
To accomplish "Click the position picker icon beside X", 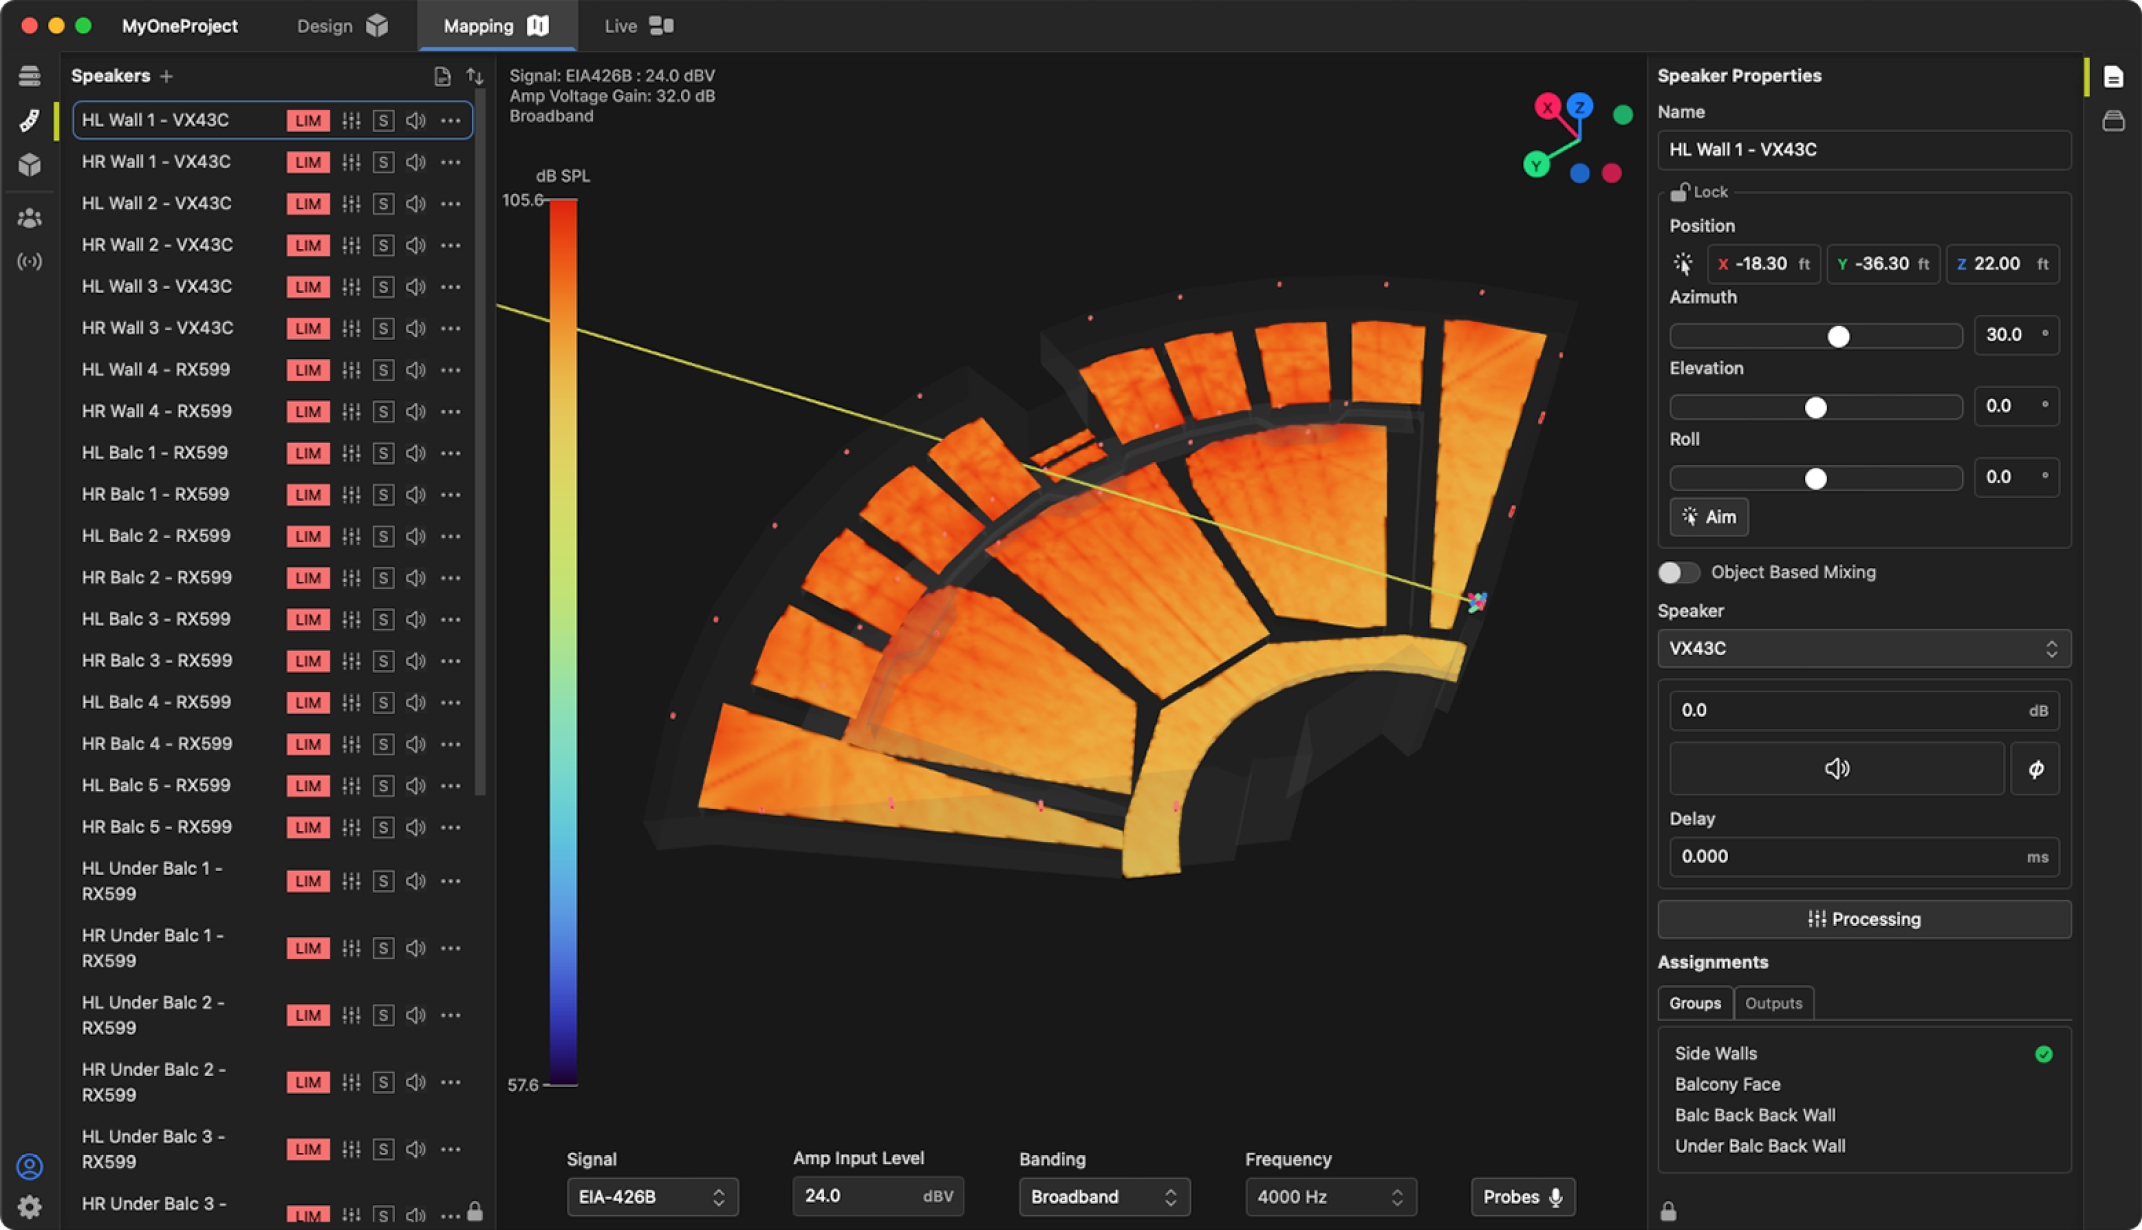I will 1684,264.
